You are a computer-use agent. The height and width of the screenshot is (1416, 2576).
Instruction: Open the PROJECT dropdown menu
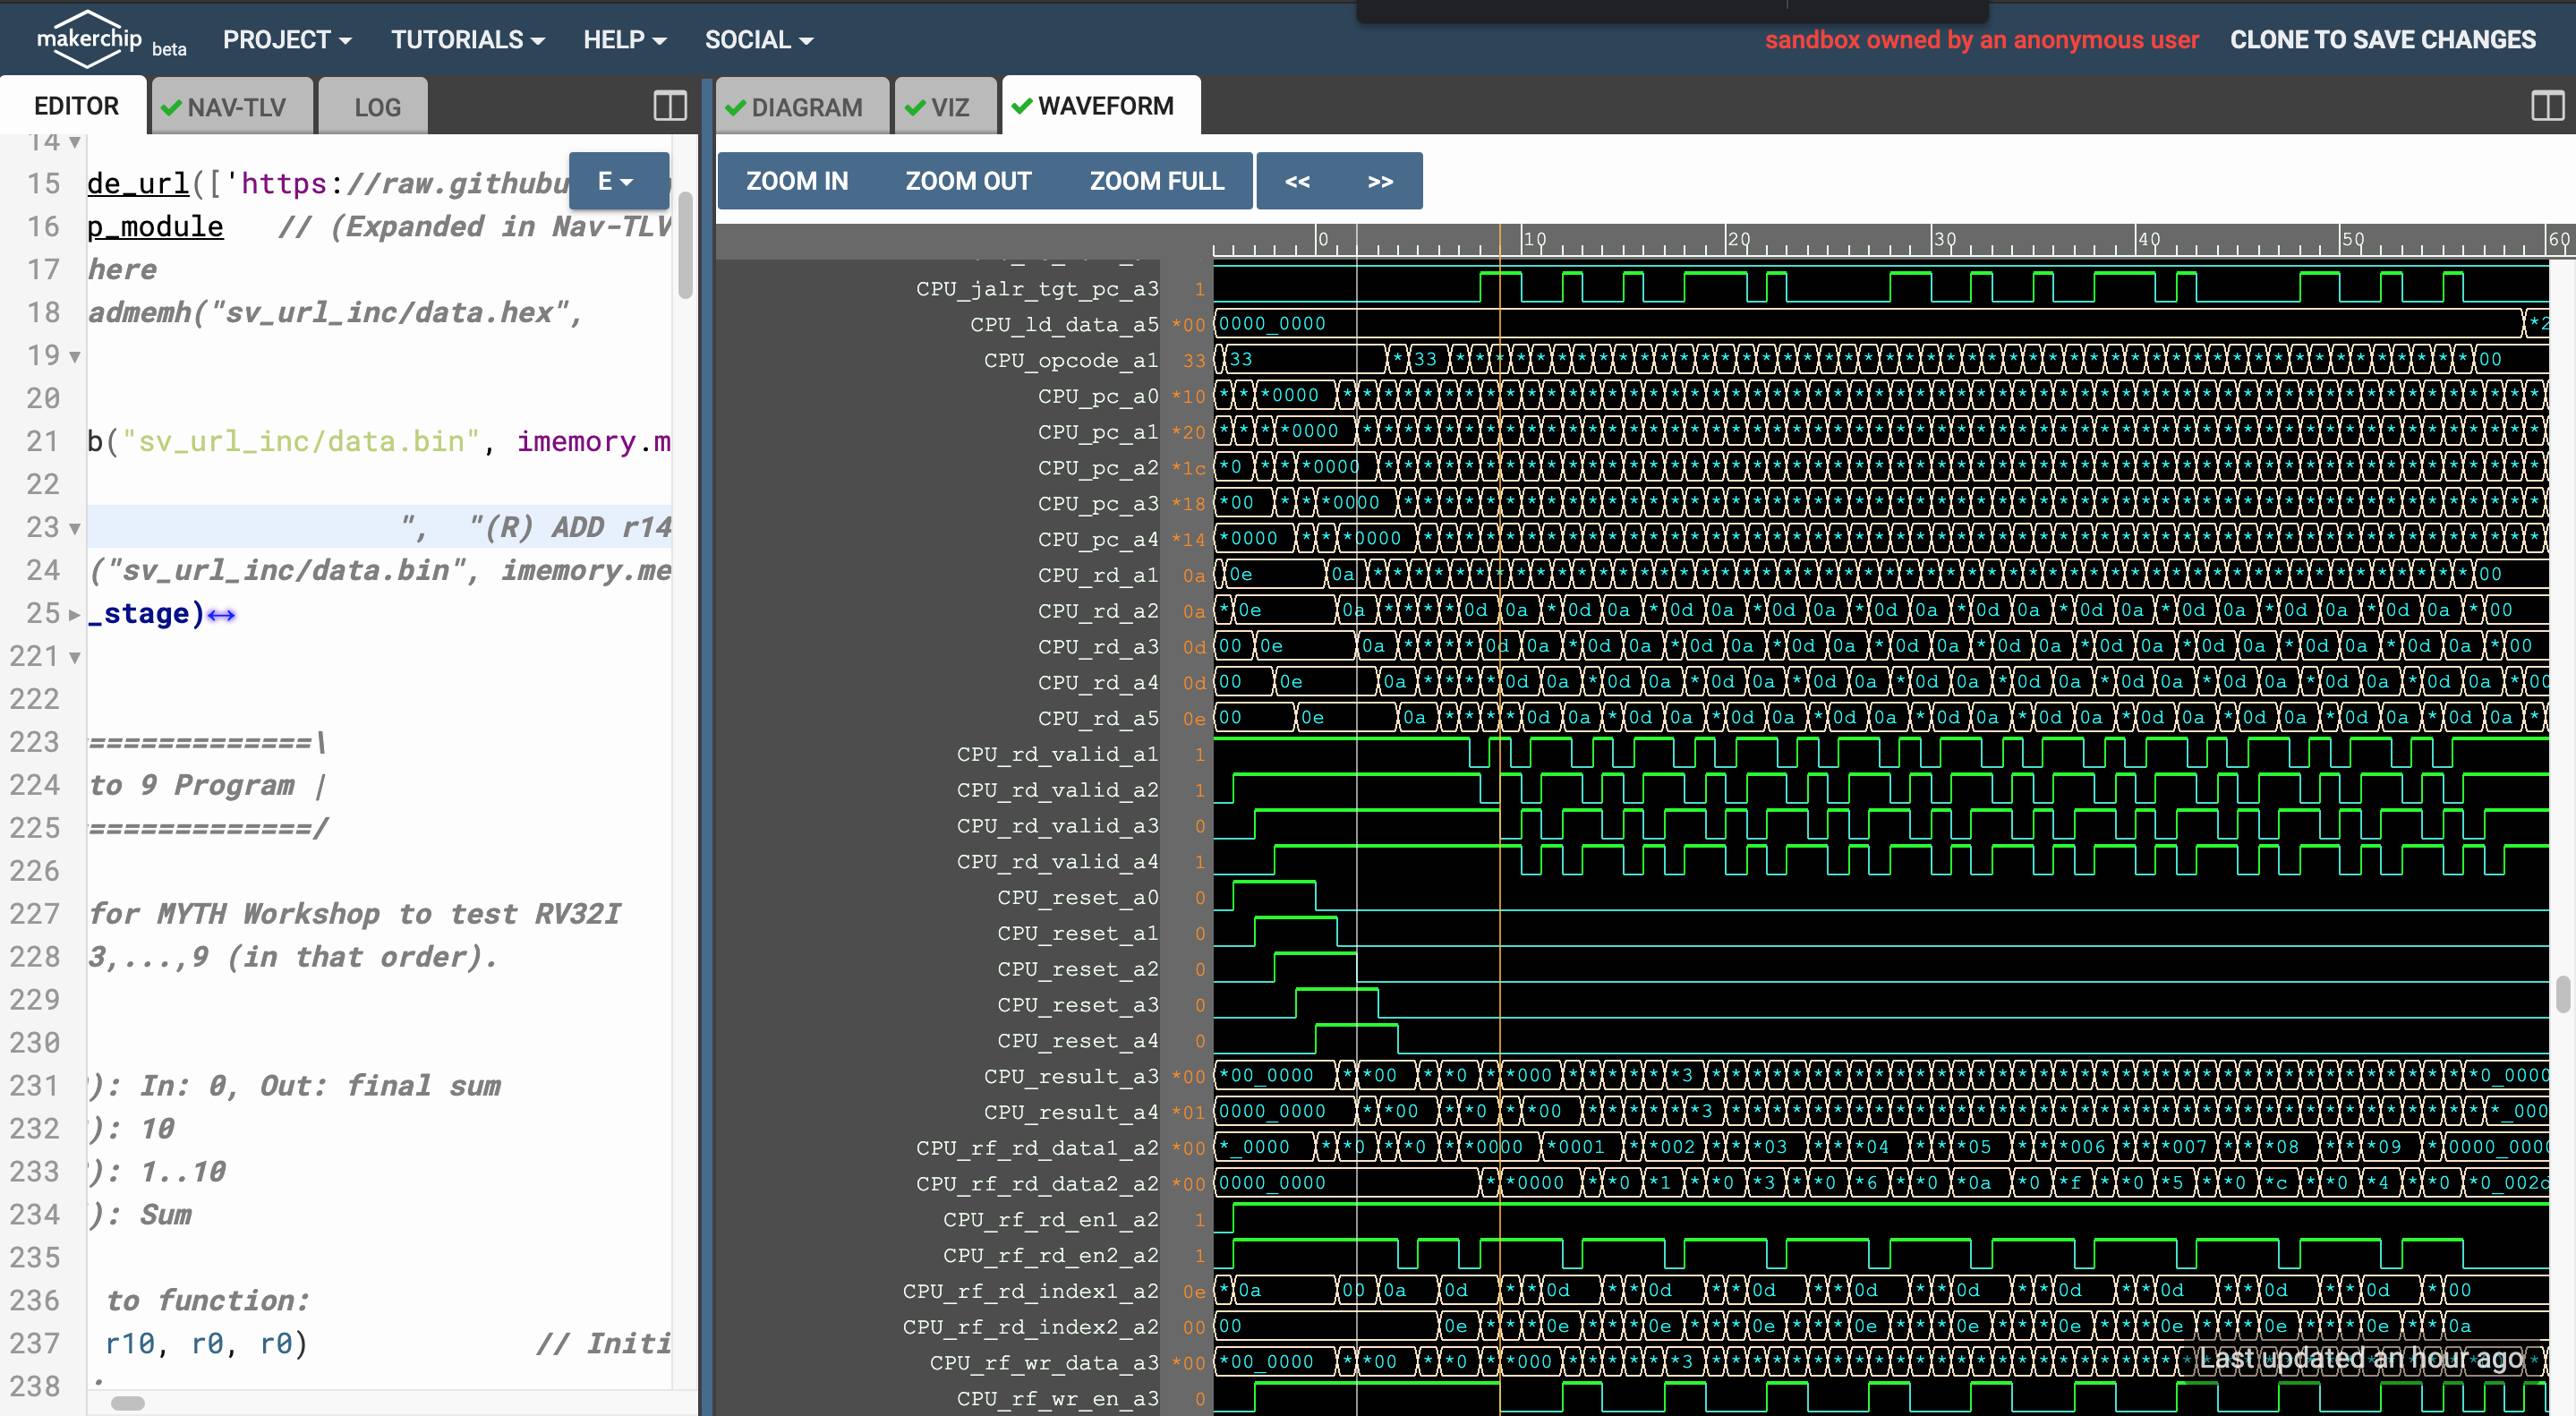pos(286,40)
